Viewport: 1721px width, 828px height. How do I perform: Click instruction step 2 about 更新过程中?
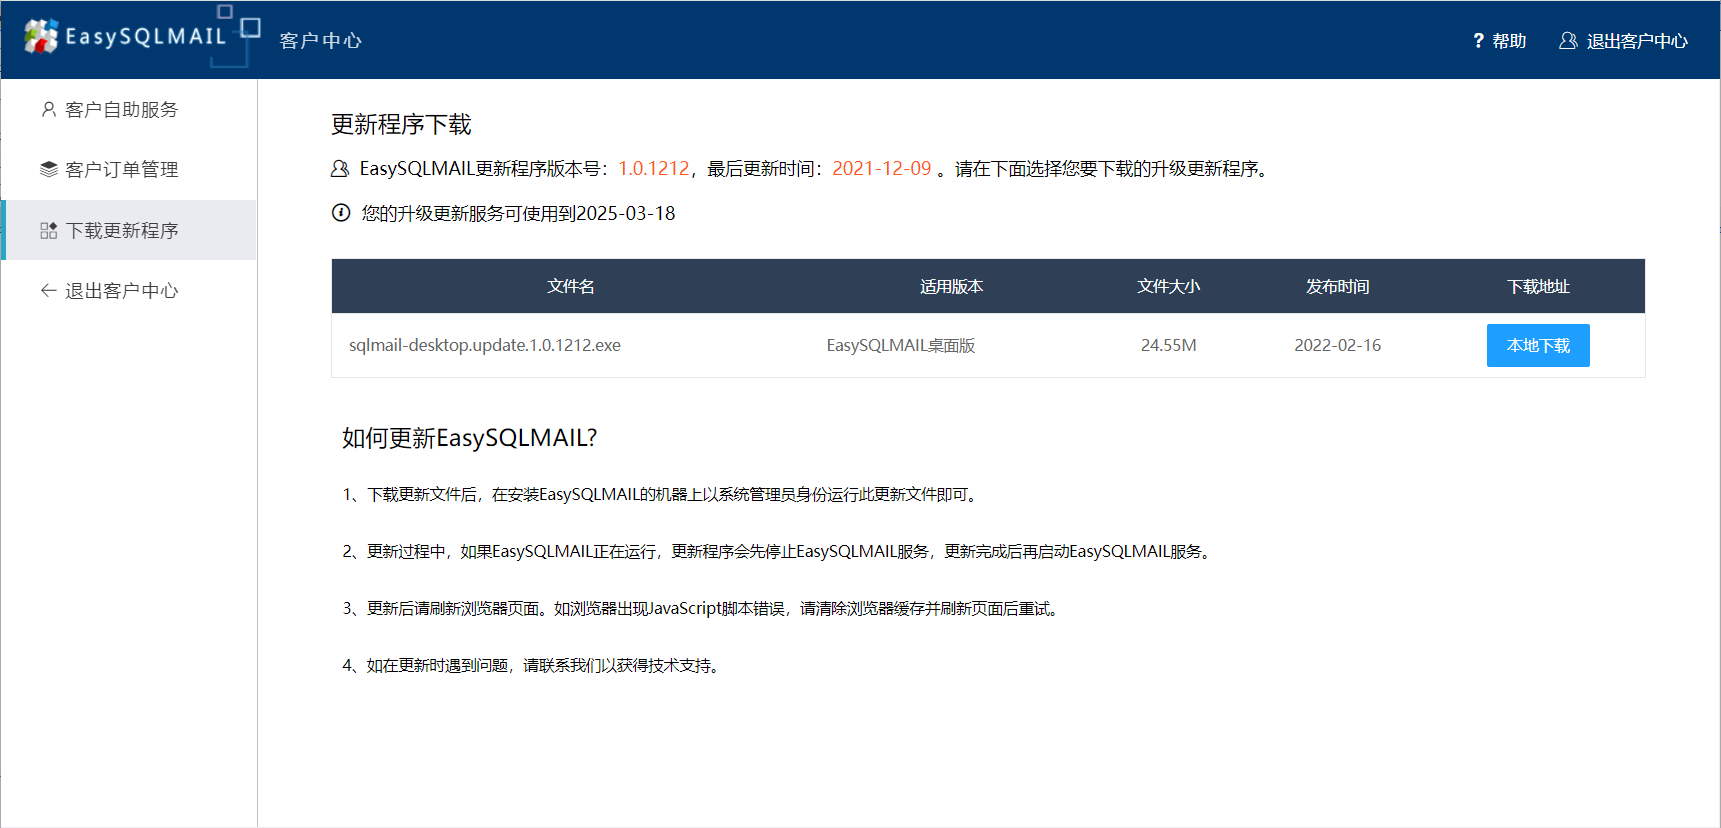point(779,552)
